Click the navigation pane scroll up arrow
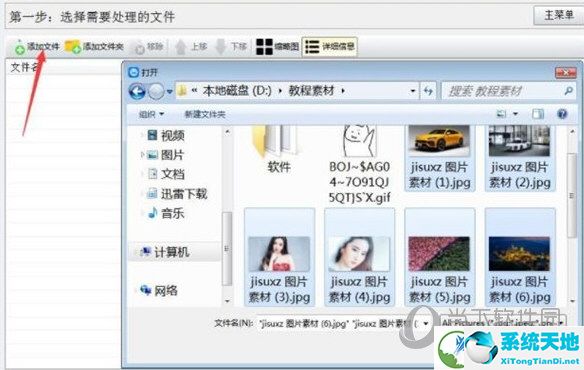584x370 pixels. (x=227, y=131)
